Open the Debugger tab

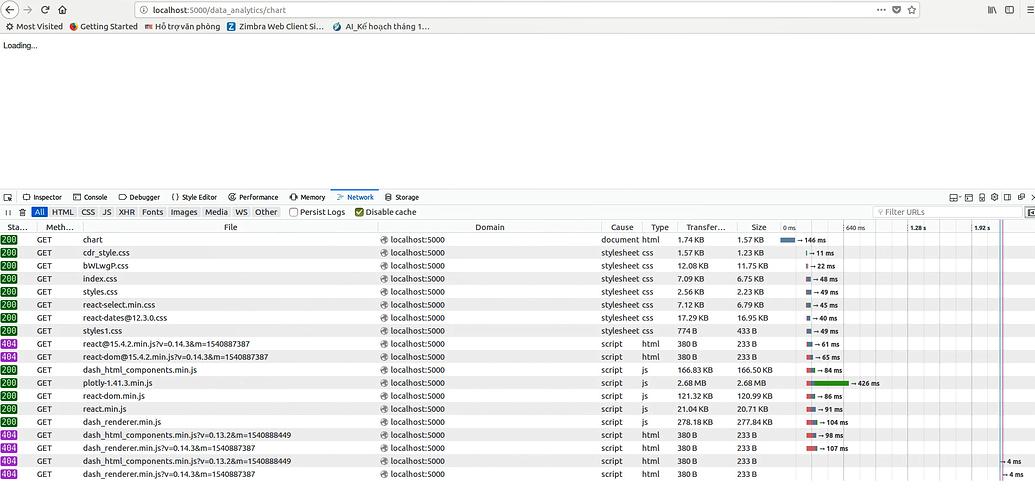coord(139,197)
